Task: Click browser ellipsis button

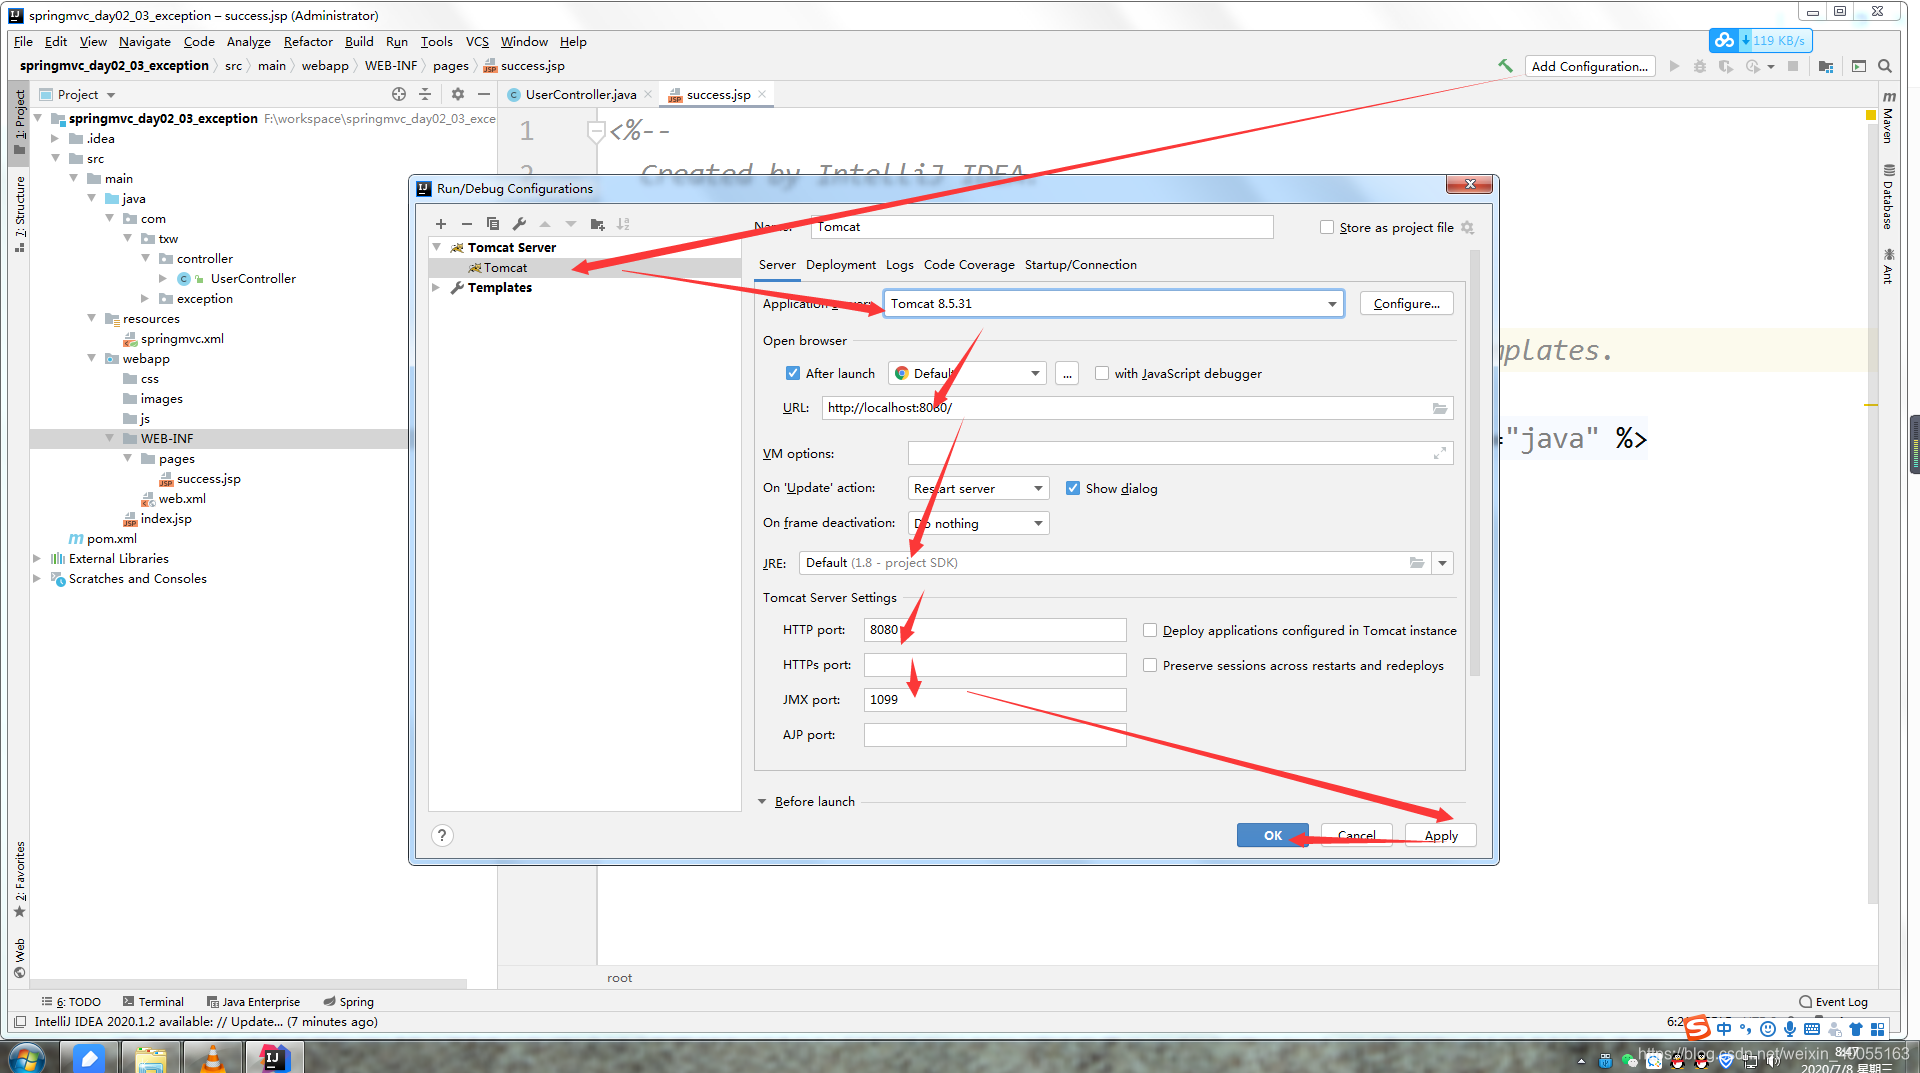Action: 1067,374
